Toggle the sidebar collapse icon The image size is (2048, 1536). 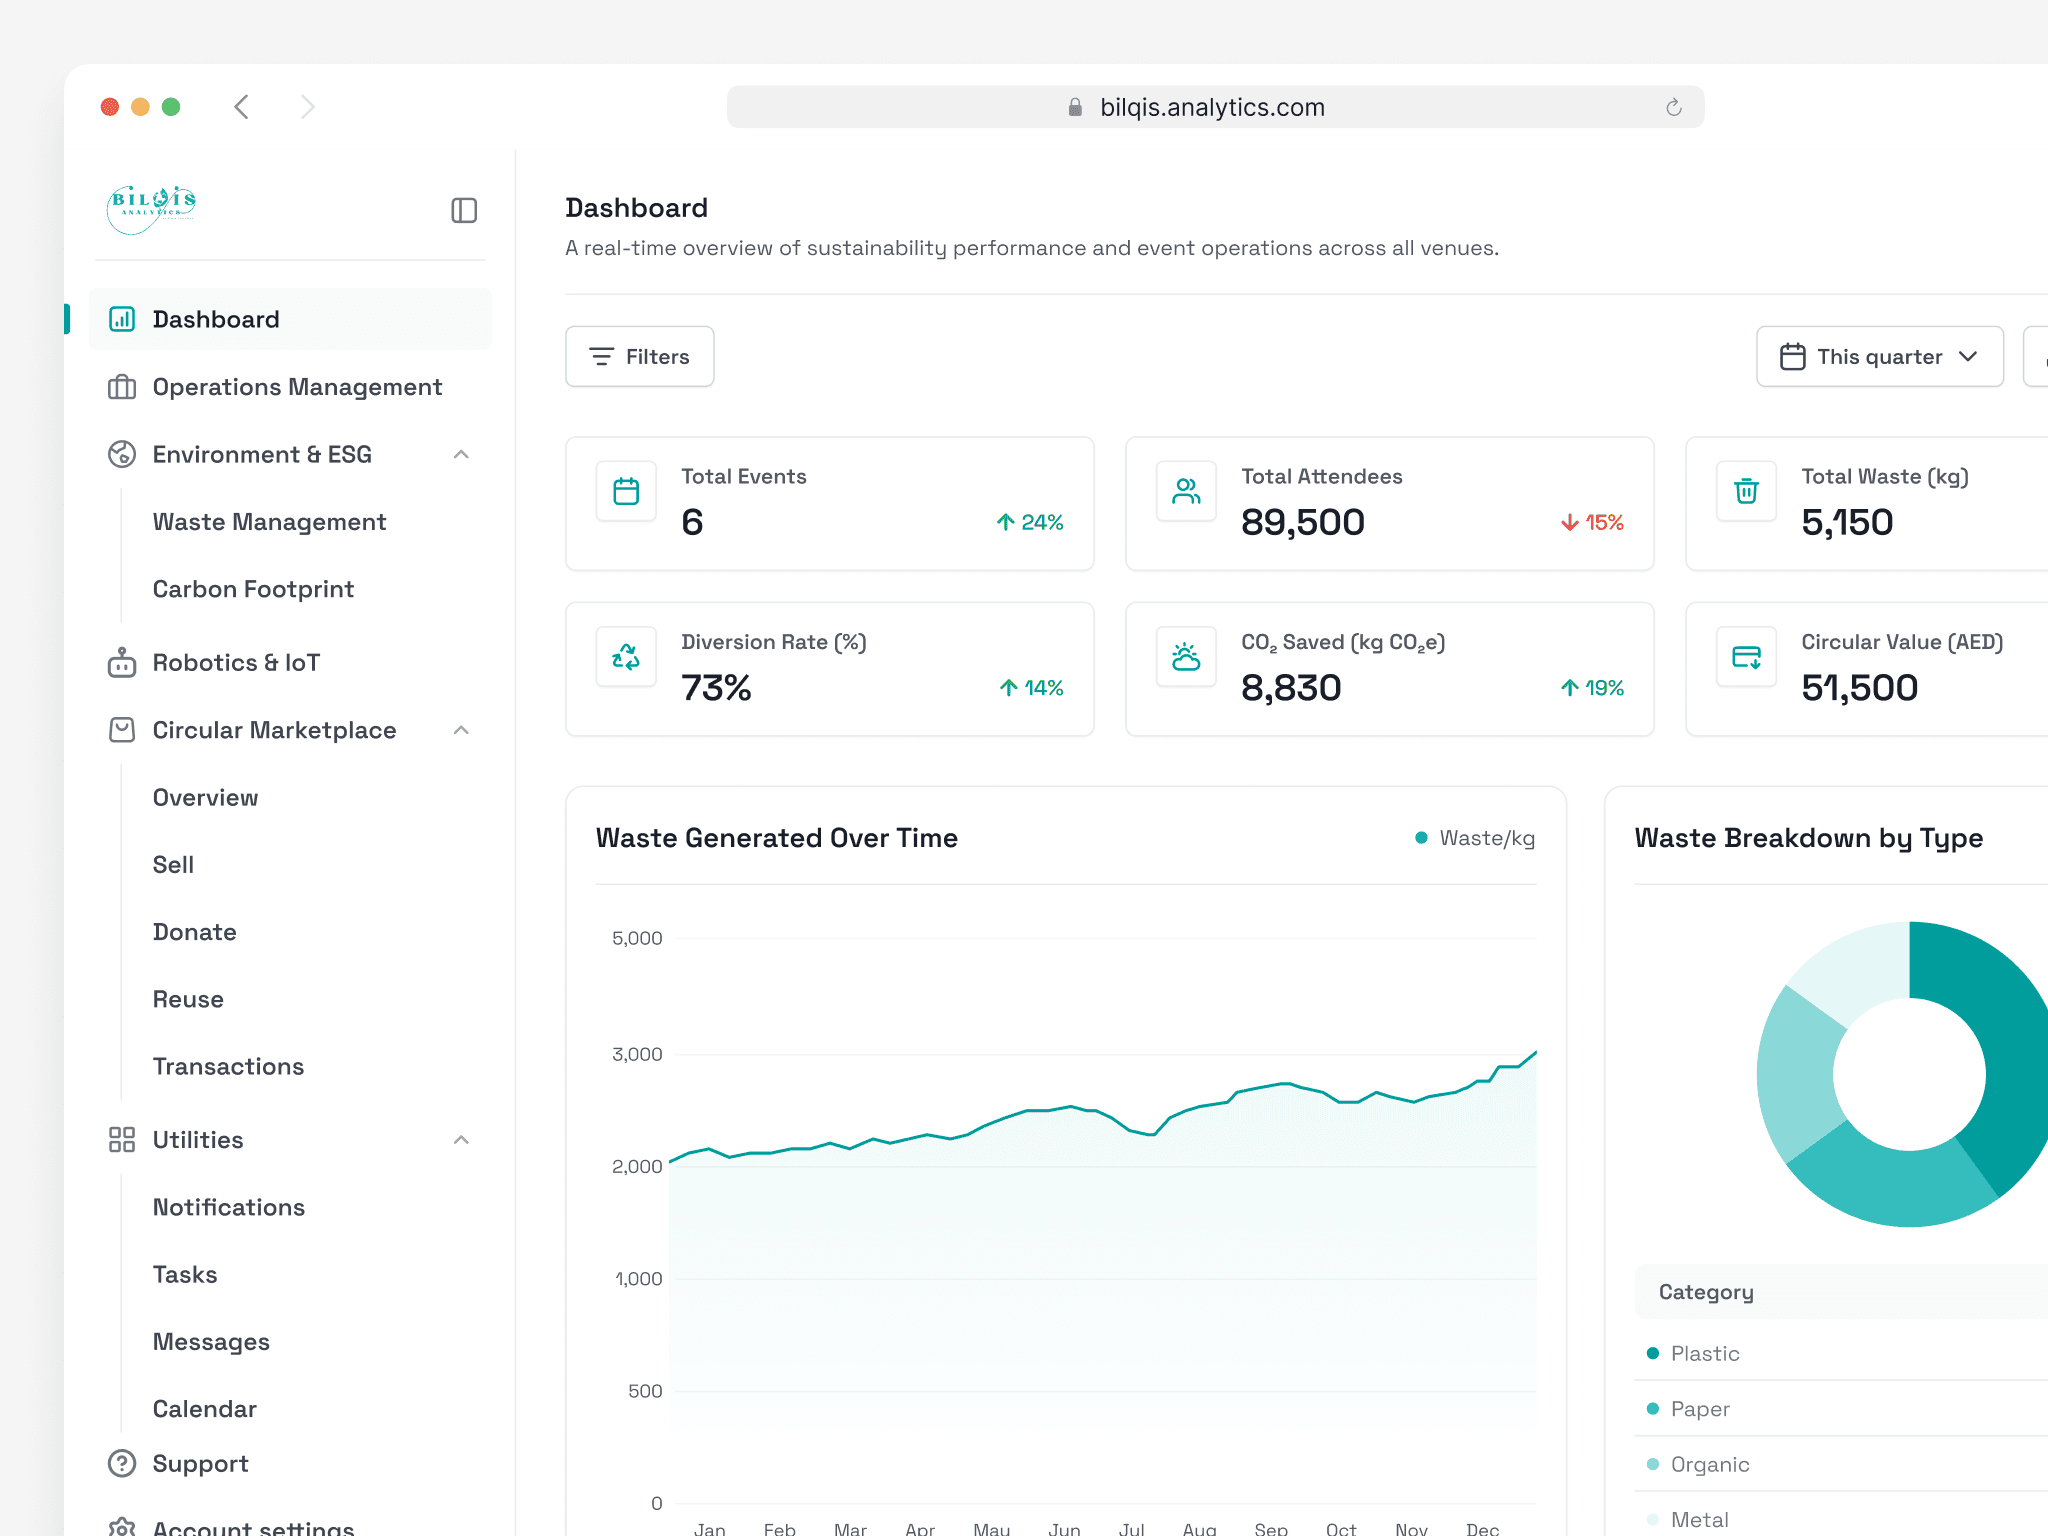[464, 210]
